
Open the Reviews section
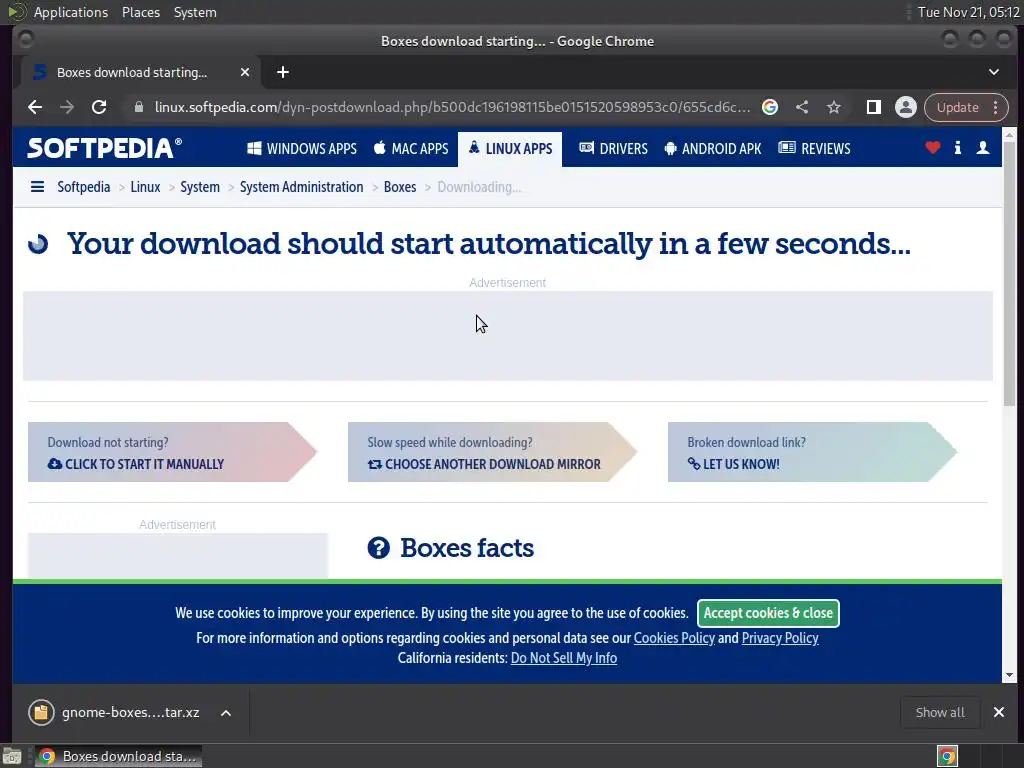click(814, 148)
